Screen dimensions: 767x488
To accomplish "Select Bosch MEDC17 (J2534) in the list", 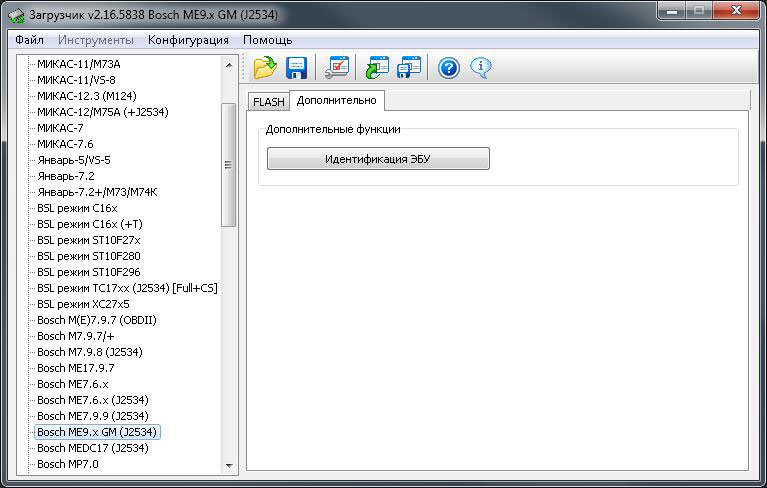I will 92,448.
